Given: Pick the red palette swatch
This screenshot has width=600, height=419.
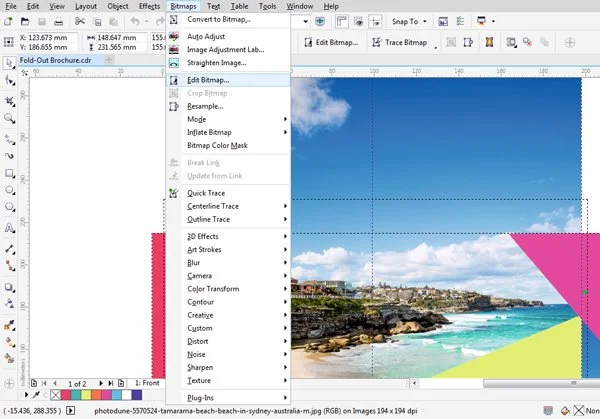Looking at the screenshot, I should (x=66, y=395).
